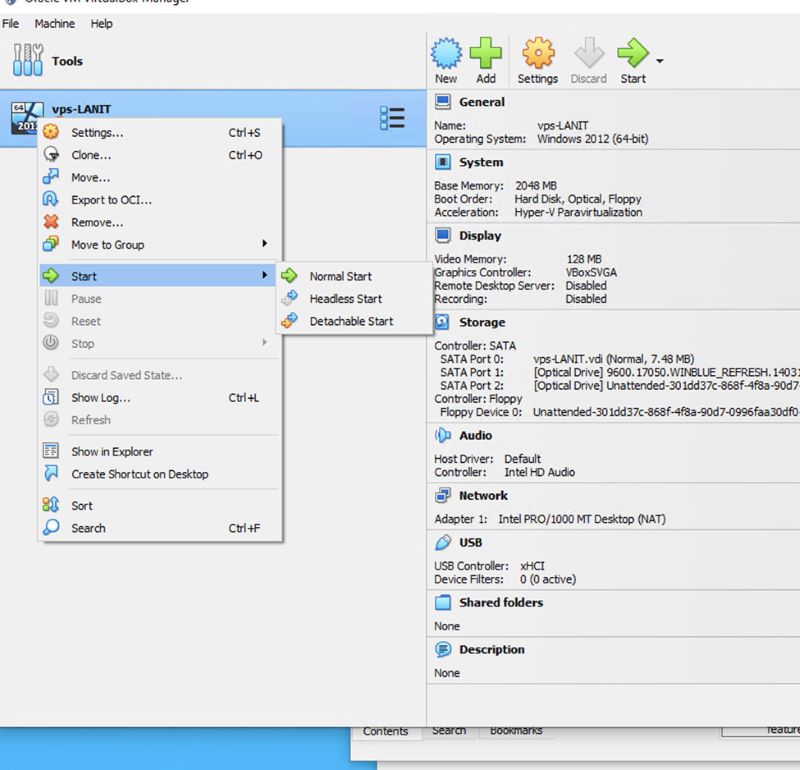Select Show in Explorer menu entry
This screenshot has width=800, height=770.
160,452
